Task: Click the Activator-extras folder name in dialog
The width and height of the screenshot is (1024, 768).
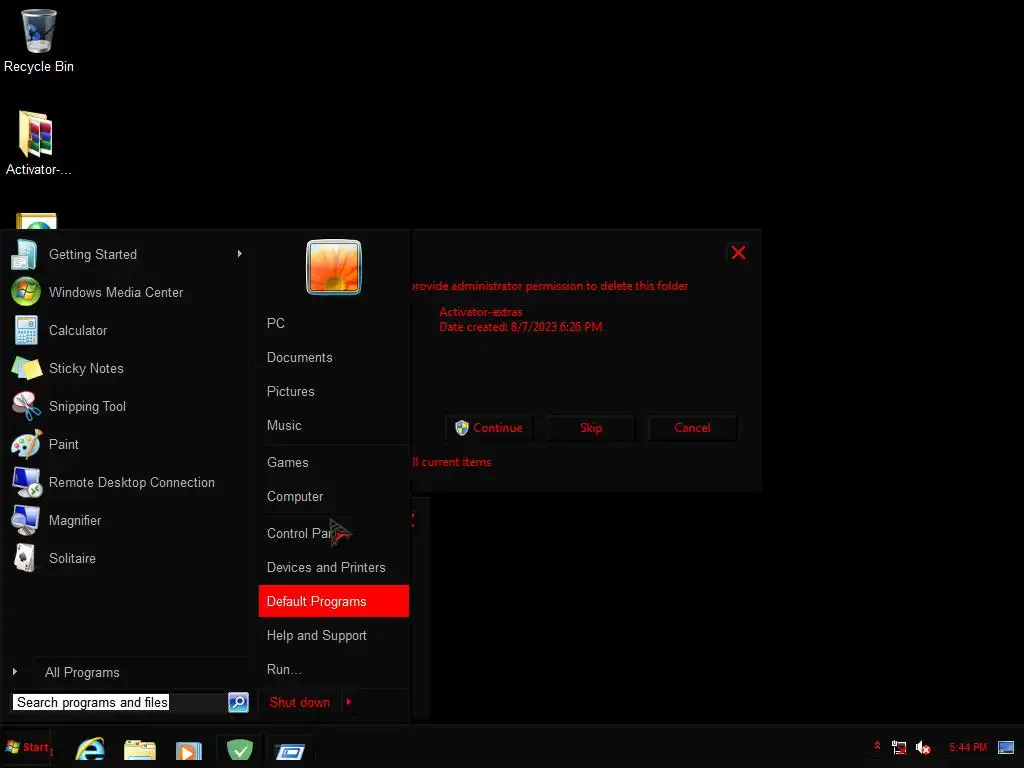Action: click(x=481, y=312)
